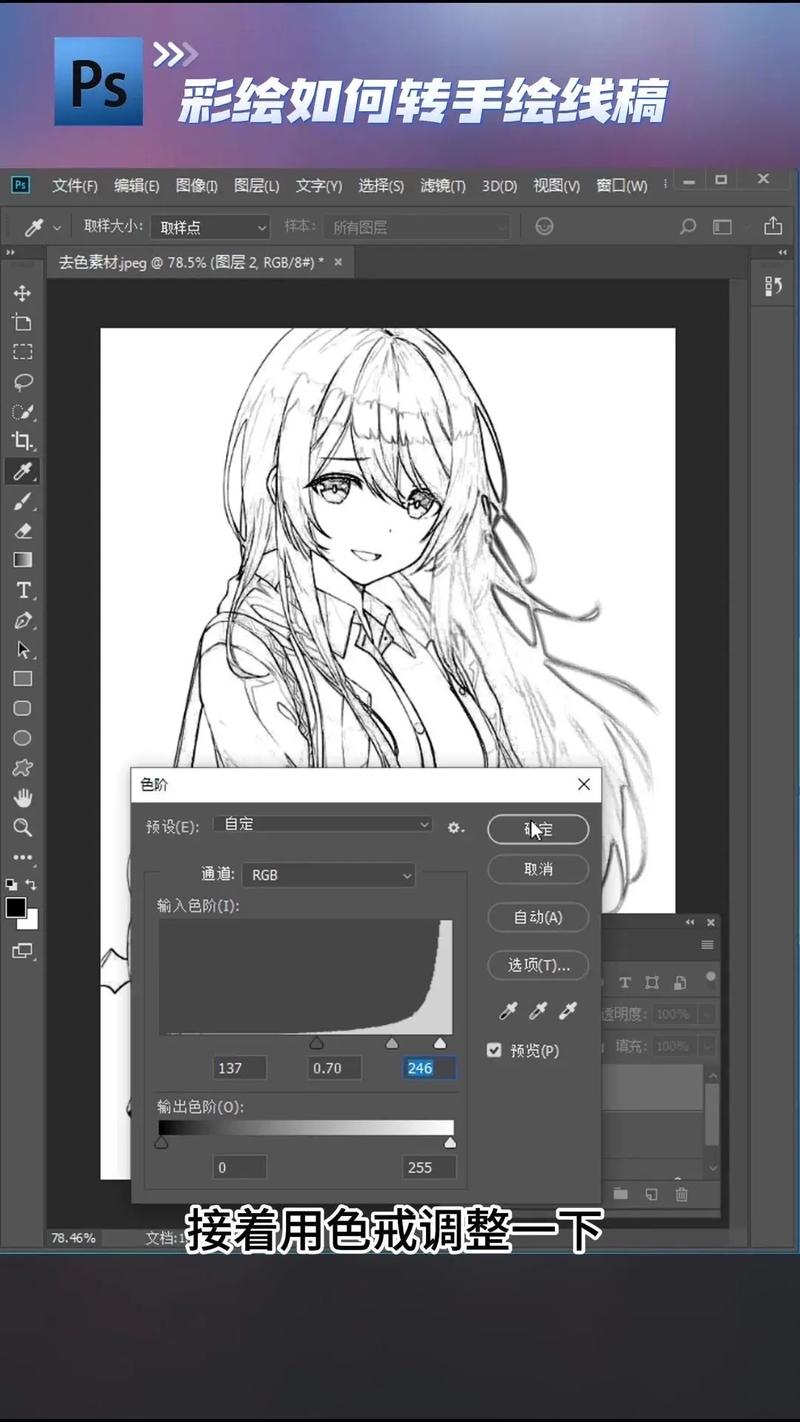Toggle screen mode at toolbox bottom
The width and height of the screenshot is (800, 1422).
coord(22,951)
